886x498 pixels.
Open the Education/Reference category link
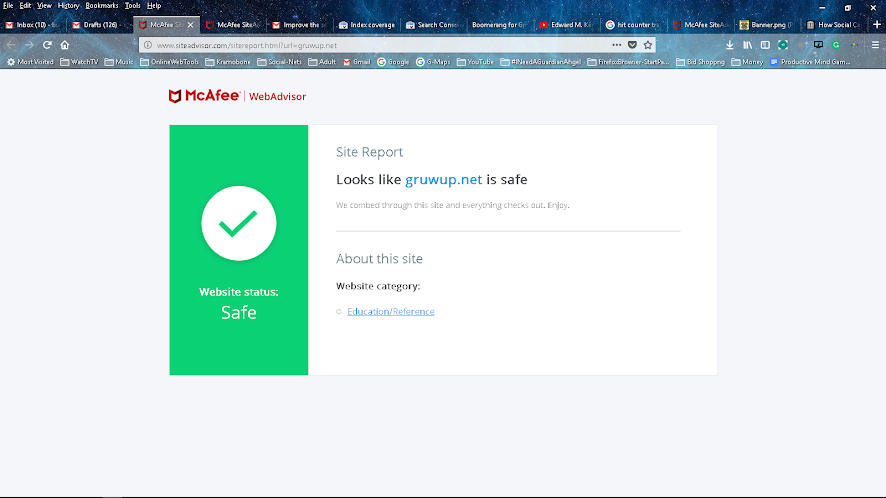click(390, 311)
